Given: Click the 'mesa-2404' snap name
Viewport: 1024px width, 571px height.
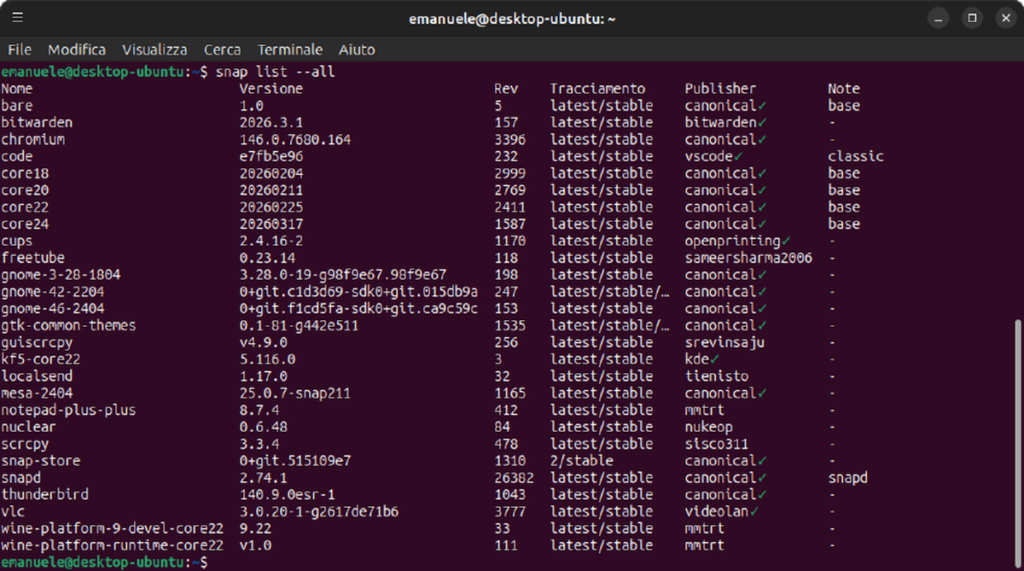Looking at the screenshot, I should point(37,393).
